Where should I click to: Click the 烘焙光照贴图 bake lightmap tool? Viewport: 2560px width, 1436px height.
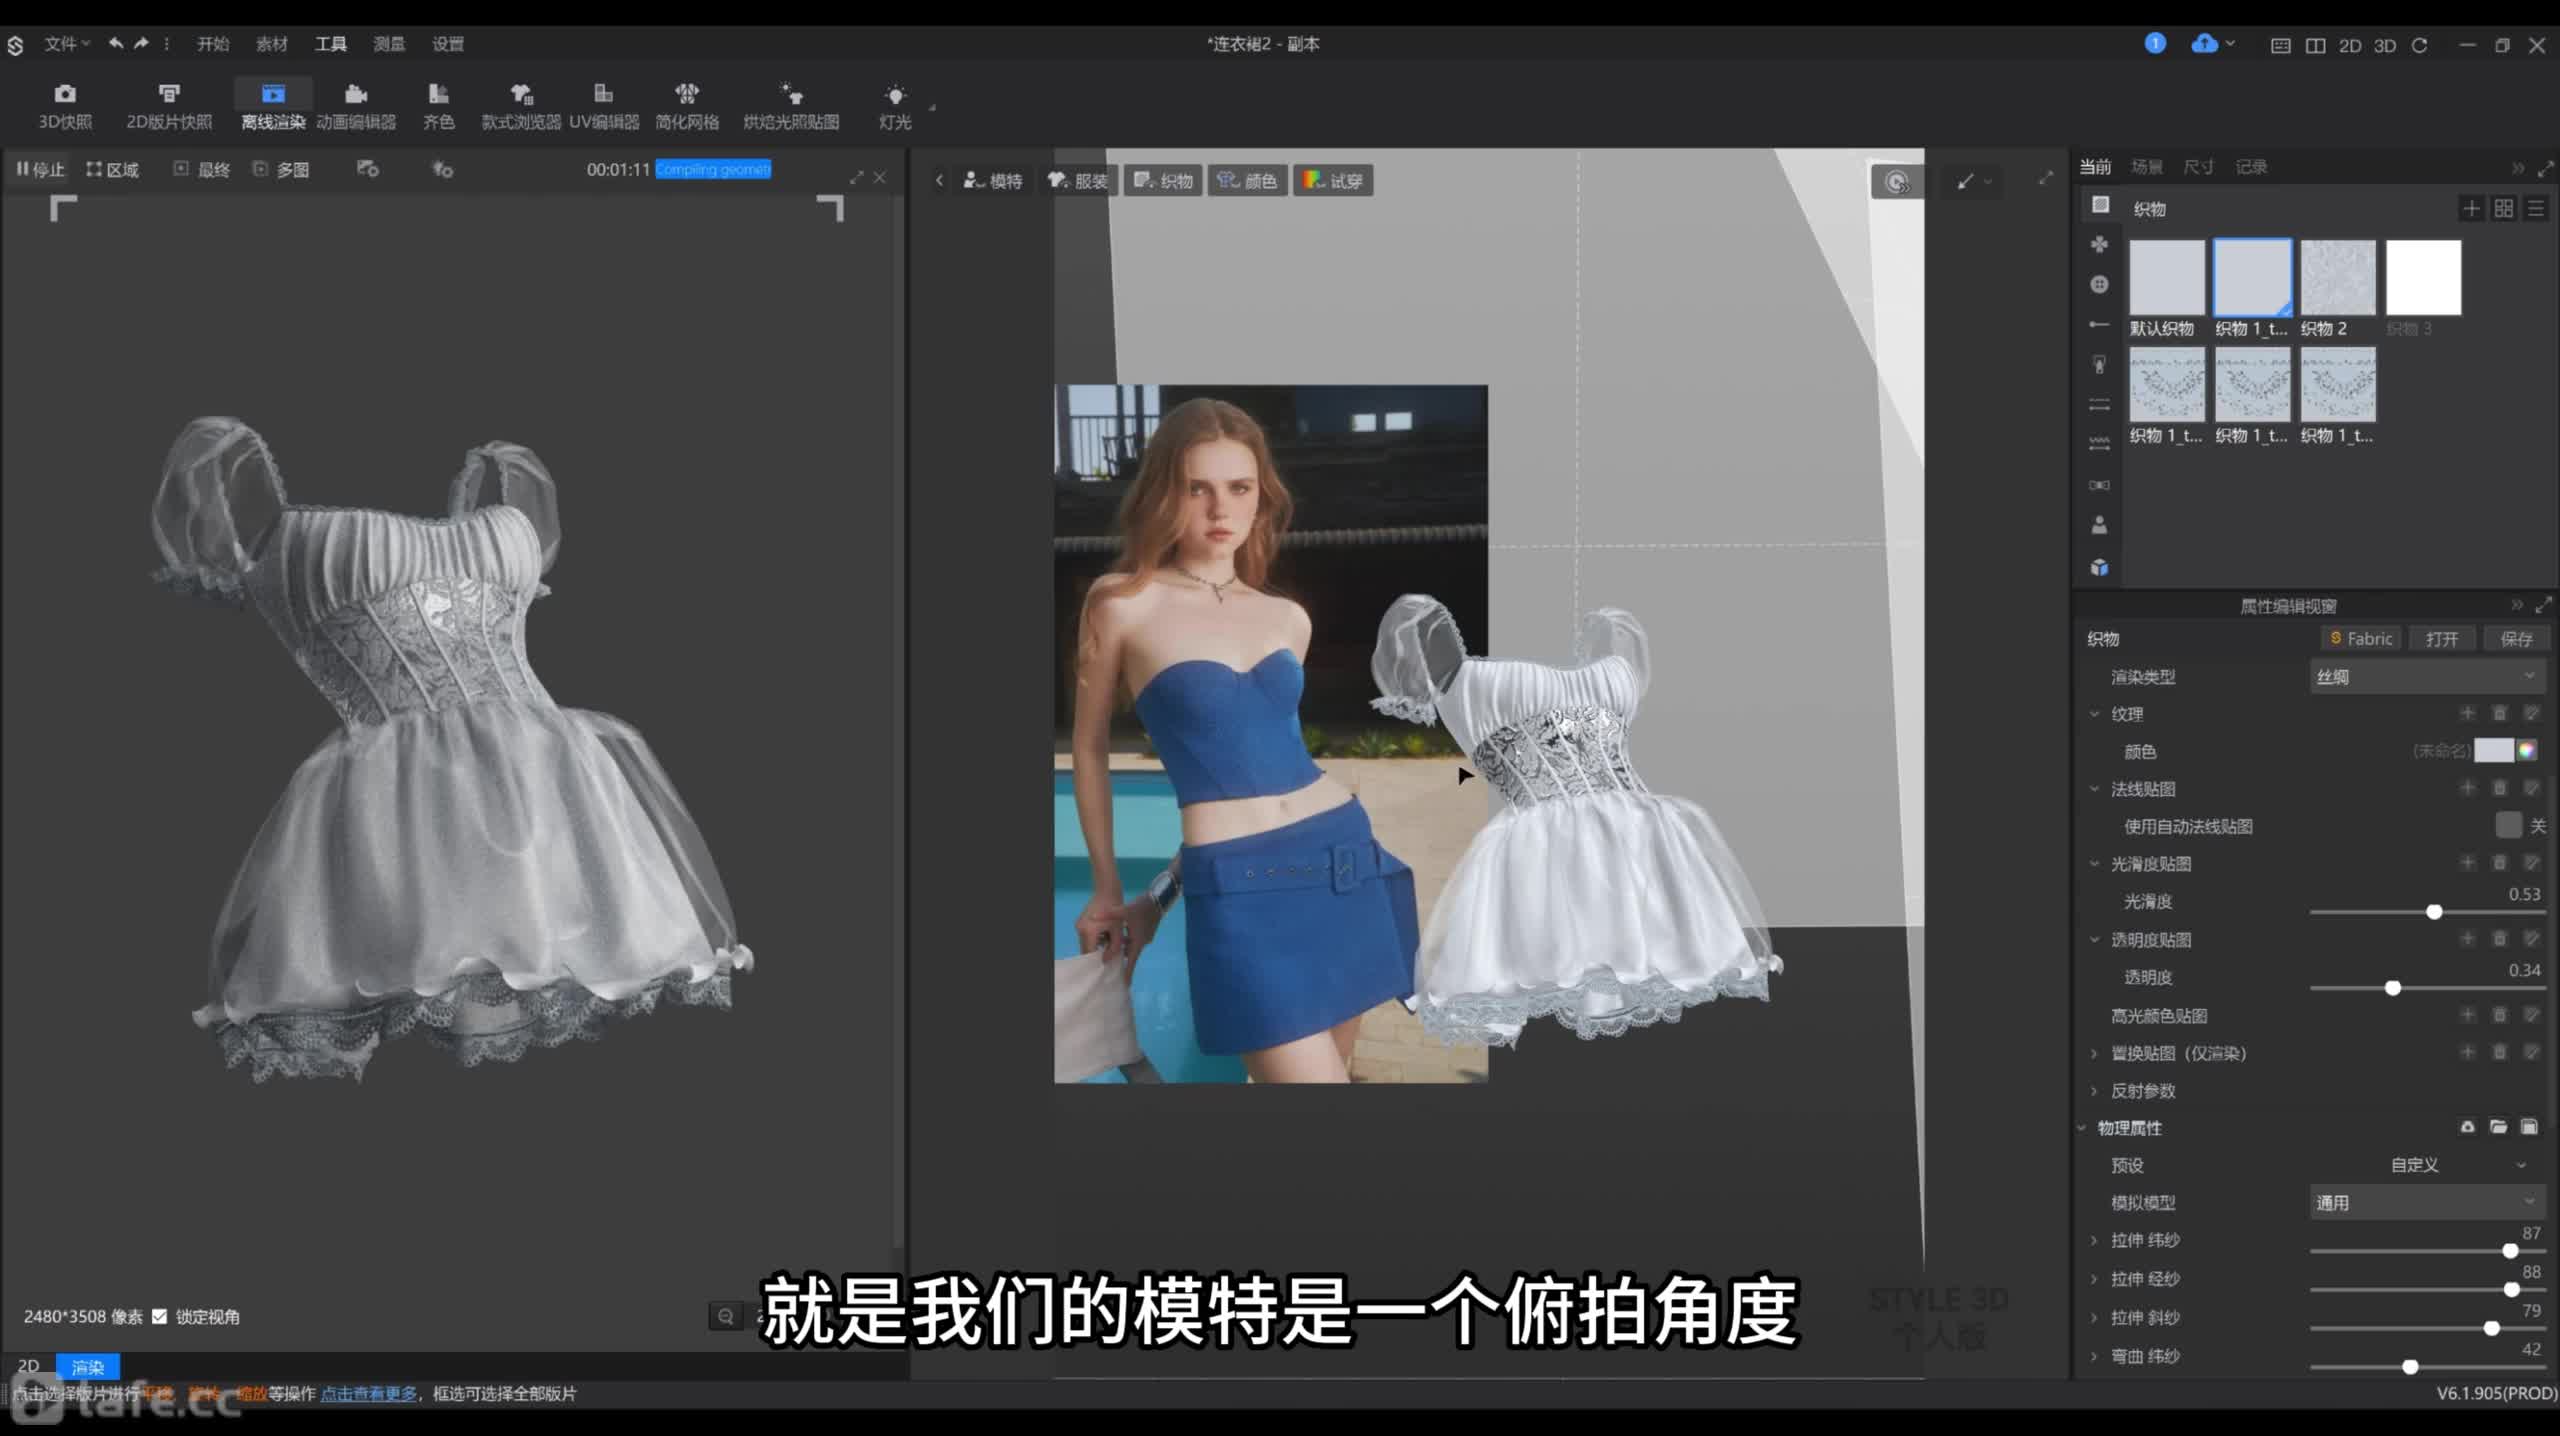tap(791, 106)
